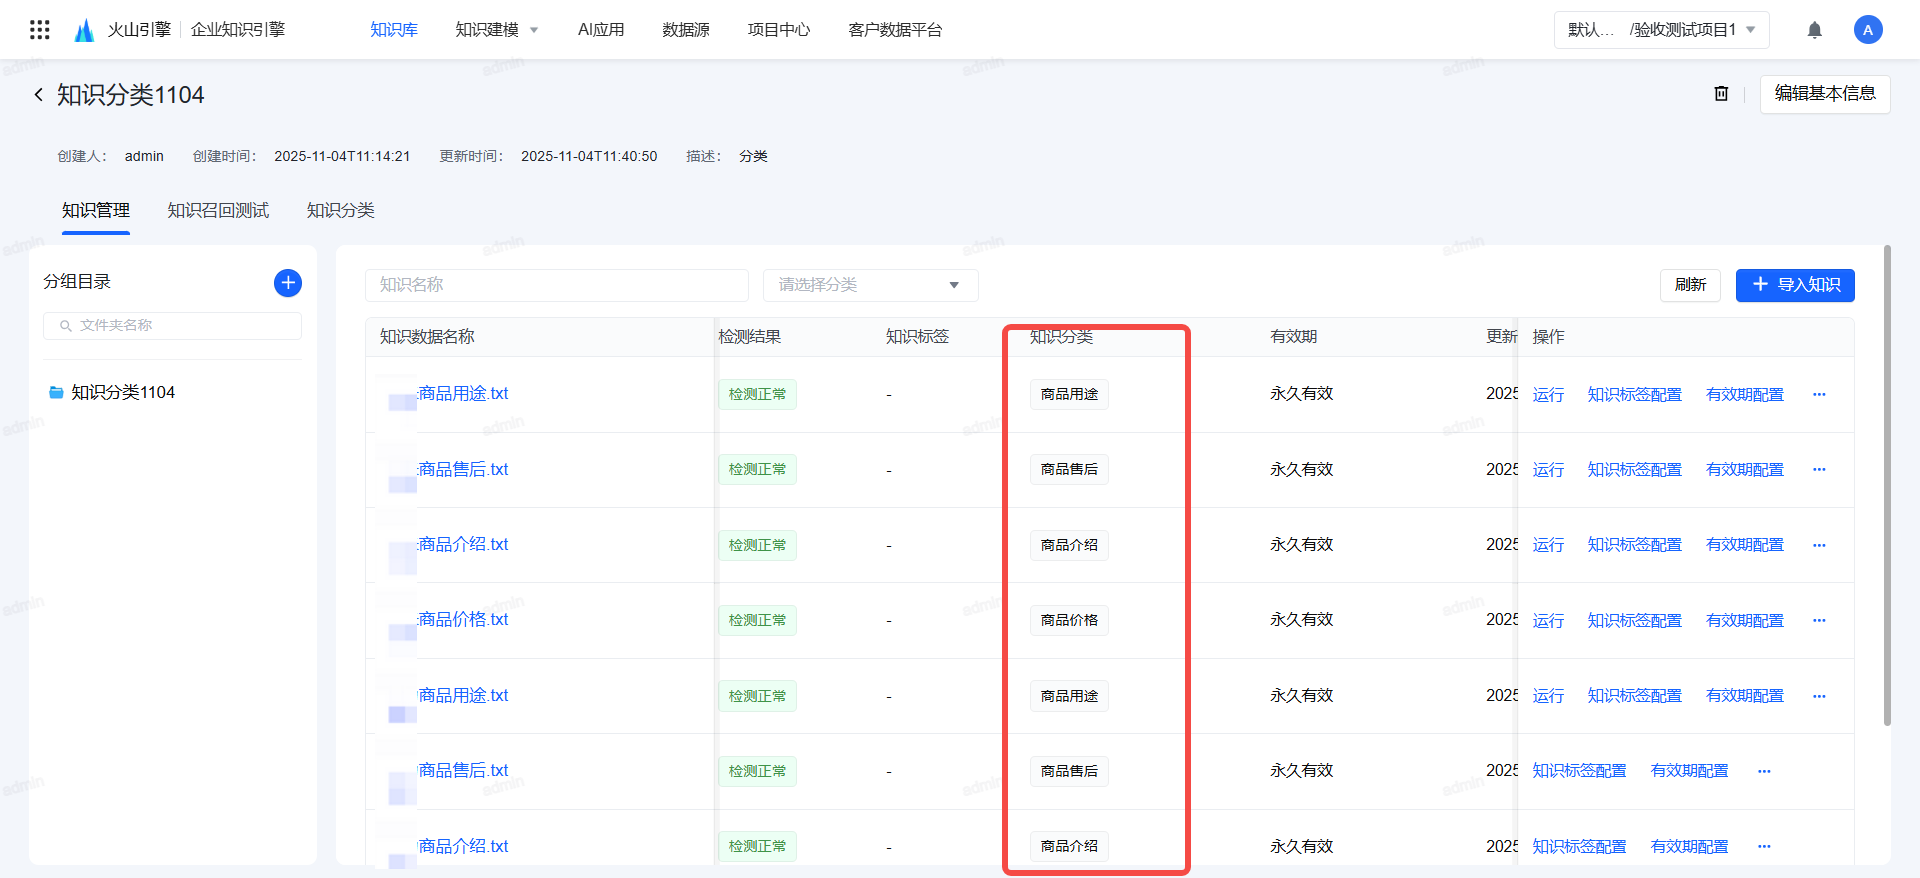This screenshot has height=878, width=1920.
Task: Open more actions for 商品价格.txt row
Action: [x=1818, y=621]
